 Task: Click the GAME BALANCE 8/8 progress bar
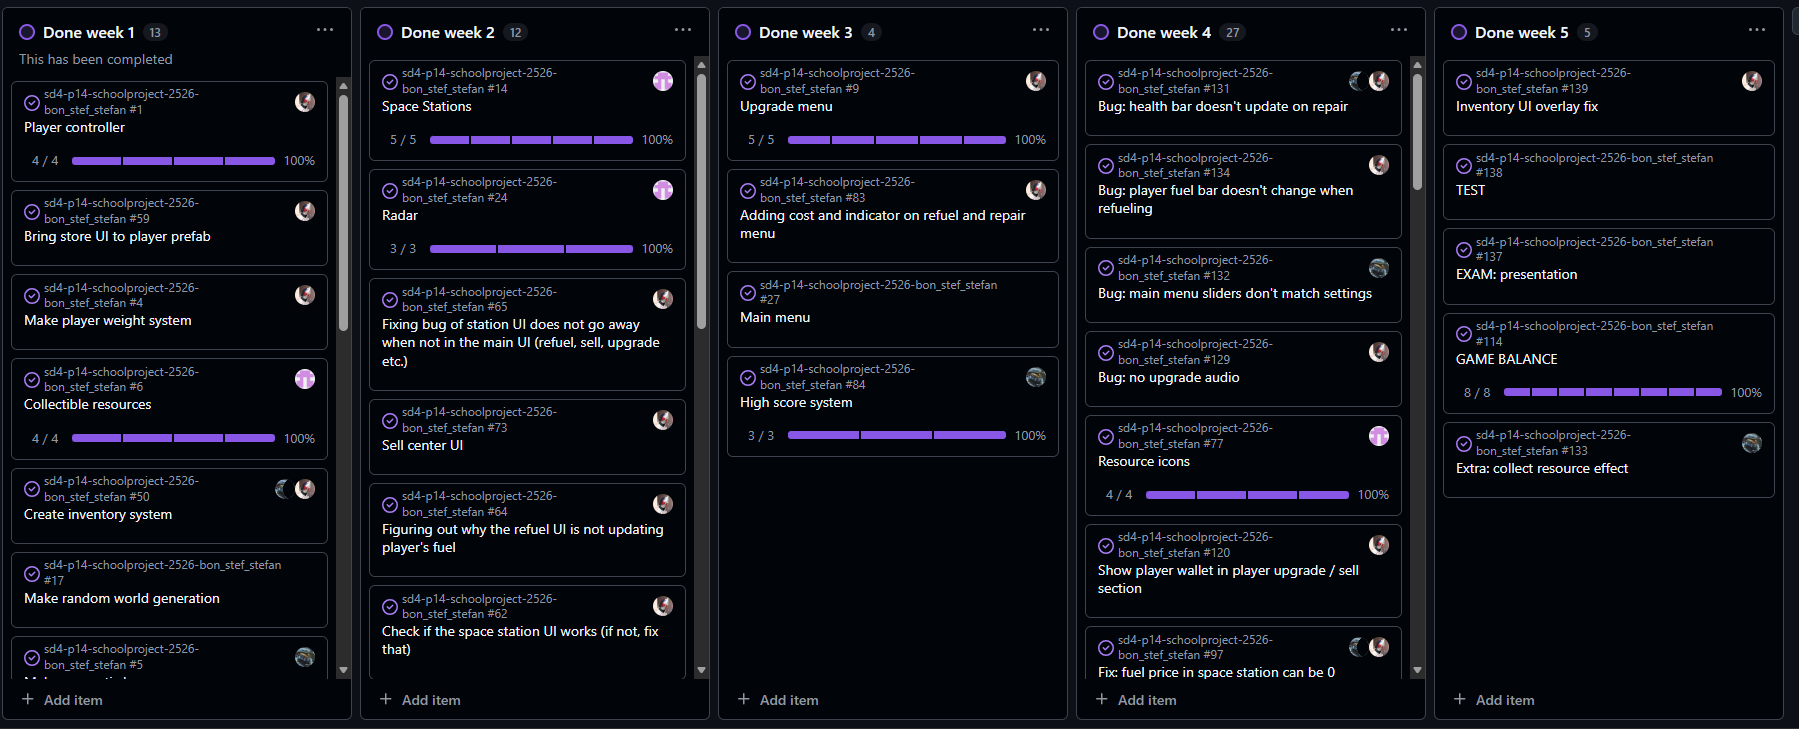pyautogui.click(x=1612, y=393)
